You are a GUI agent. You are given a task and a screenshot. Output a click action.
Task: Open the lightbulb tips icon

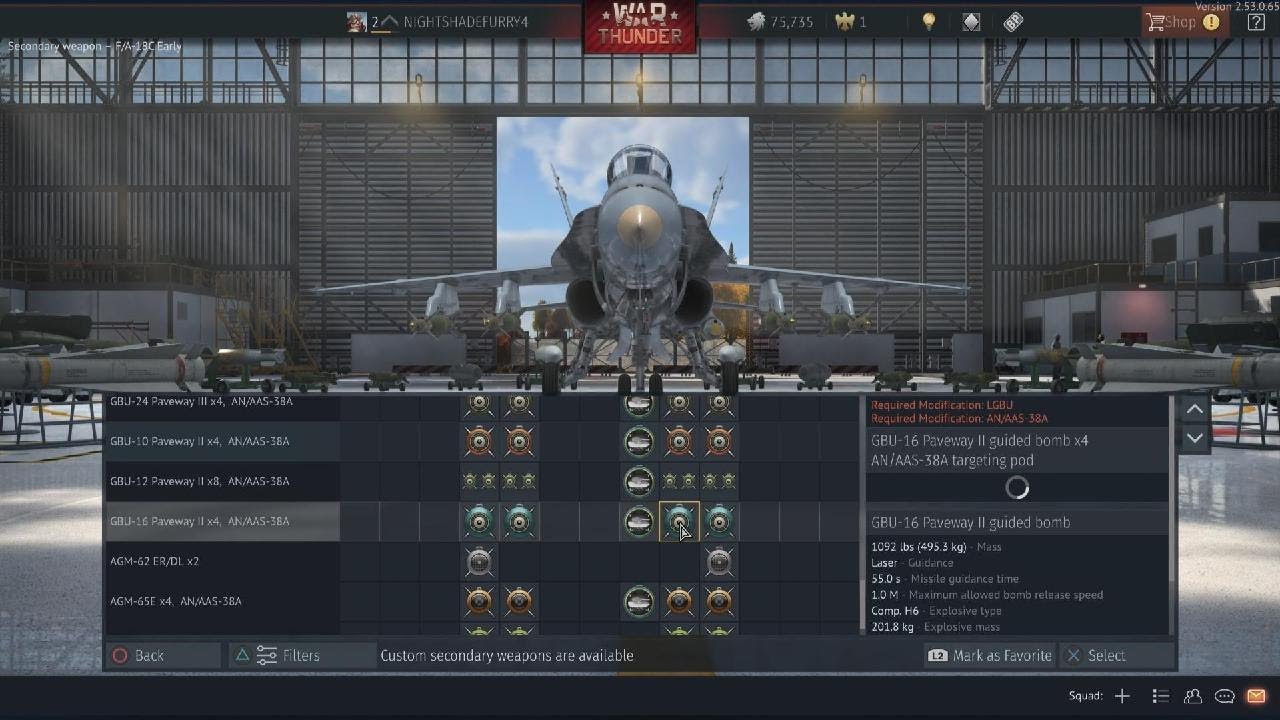(x=929, y=22)
